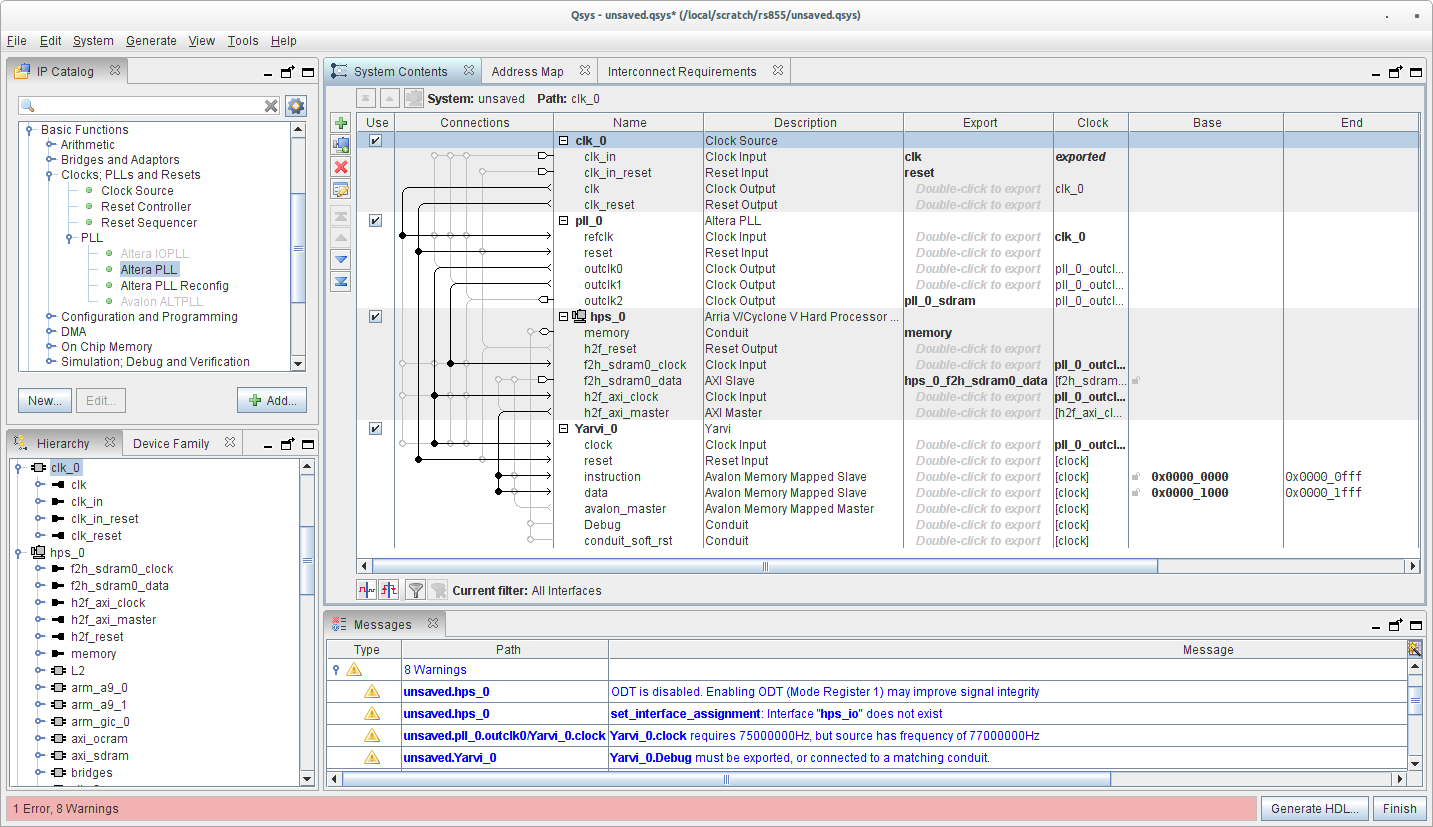
Task: Click the System Contents horizontal scrollbar
Action: (x=765, y=566)
